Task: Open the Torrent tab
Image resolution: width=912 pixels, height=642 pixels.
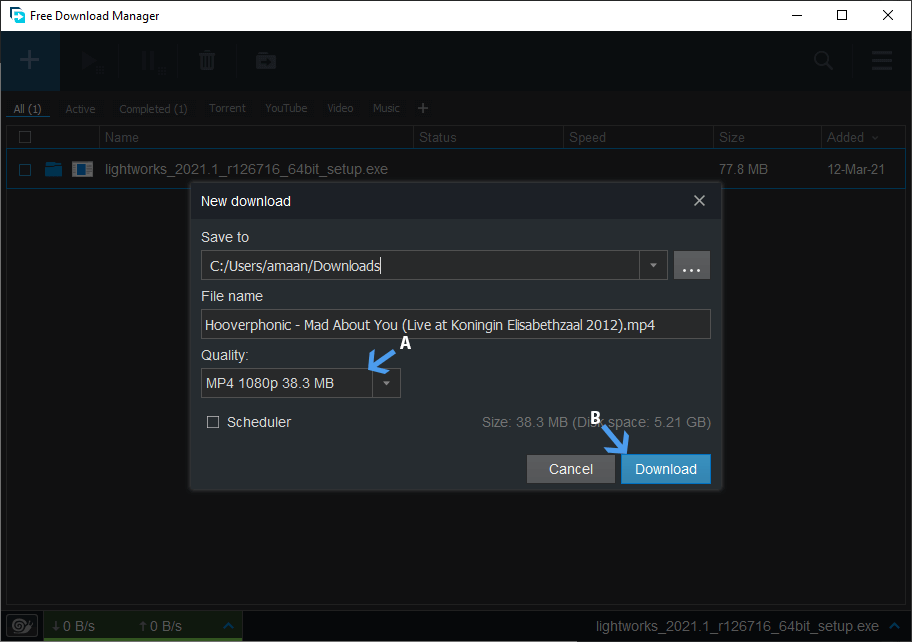Action: [x=227, y=108]
